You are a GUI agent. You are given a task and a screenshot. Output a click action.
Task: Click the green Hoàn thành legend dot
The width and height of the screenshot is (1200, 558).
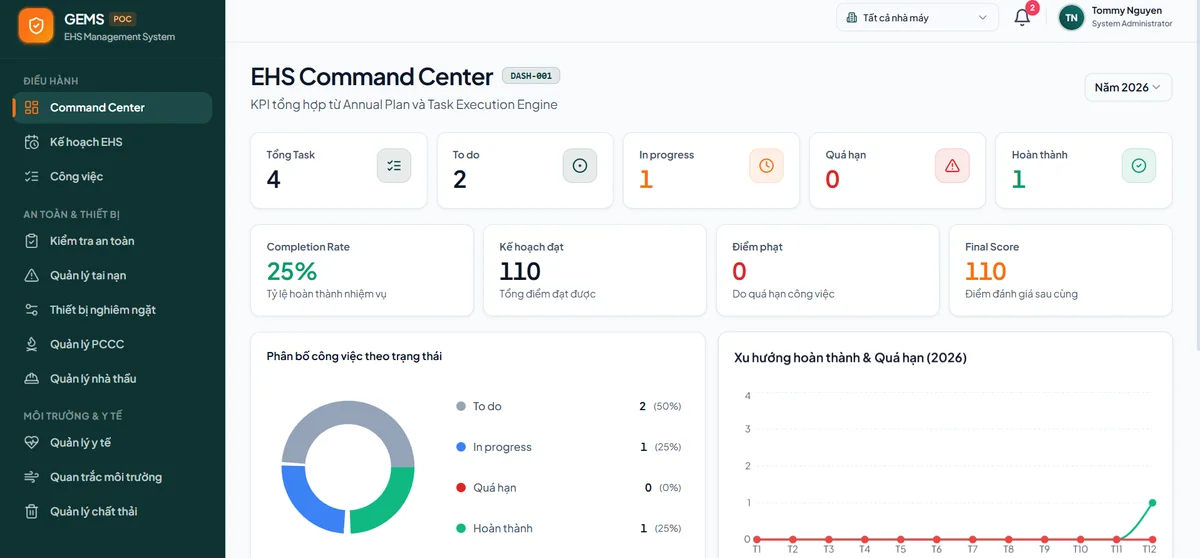(461, 528)
